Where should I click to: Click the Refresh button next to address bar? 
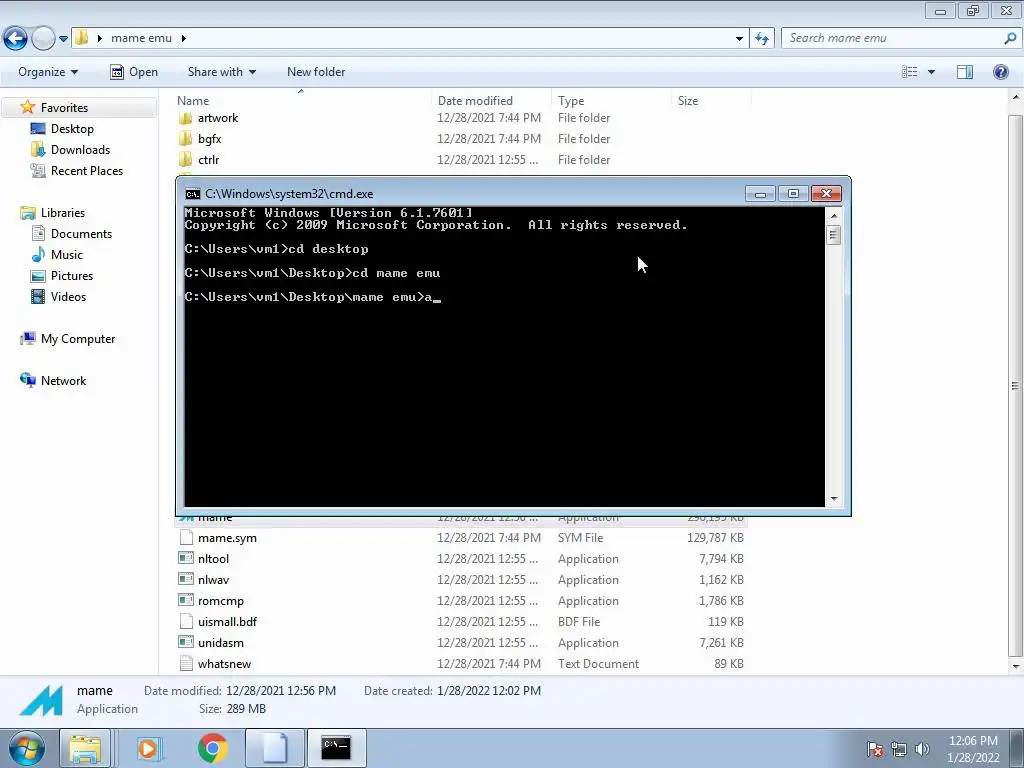(761, 39)
